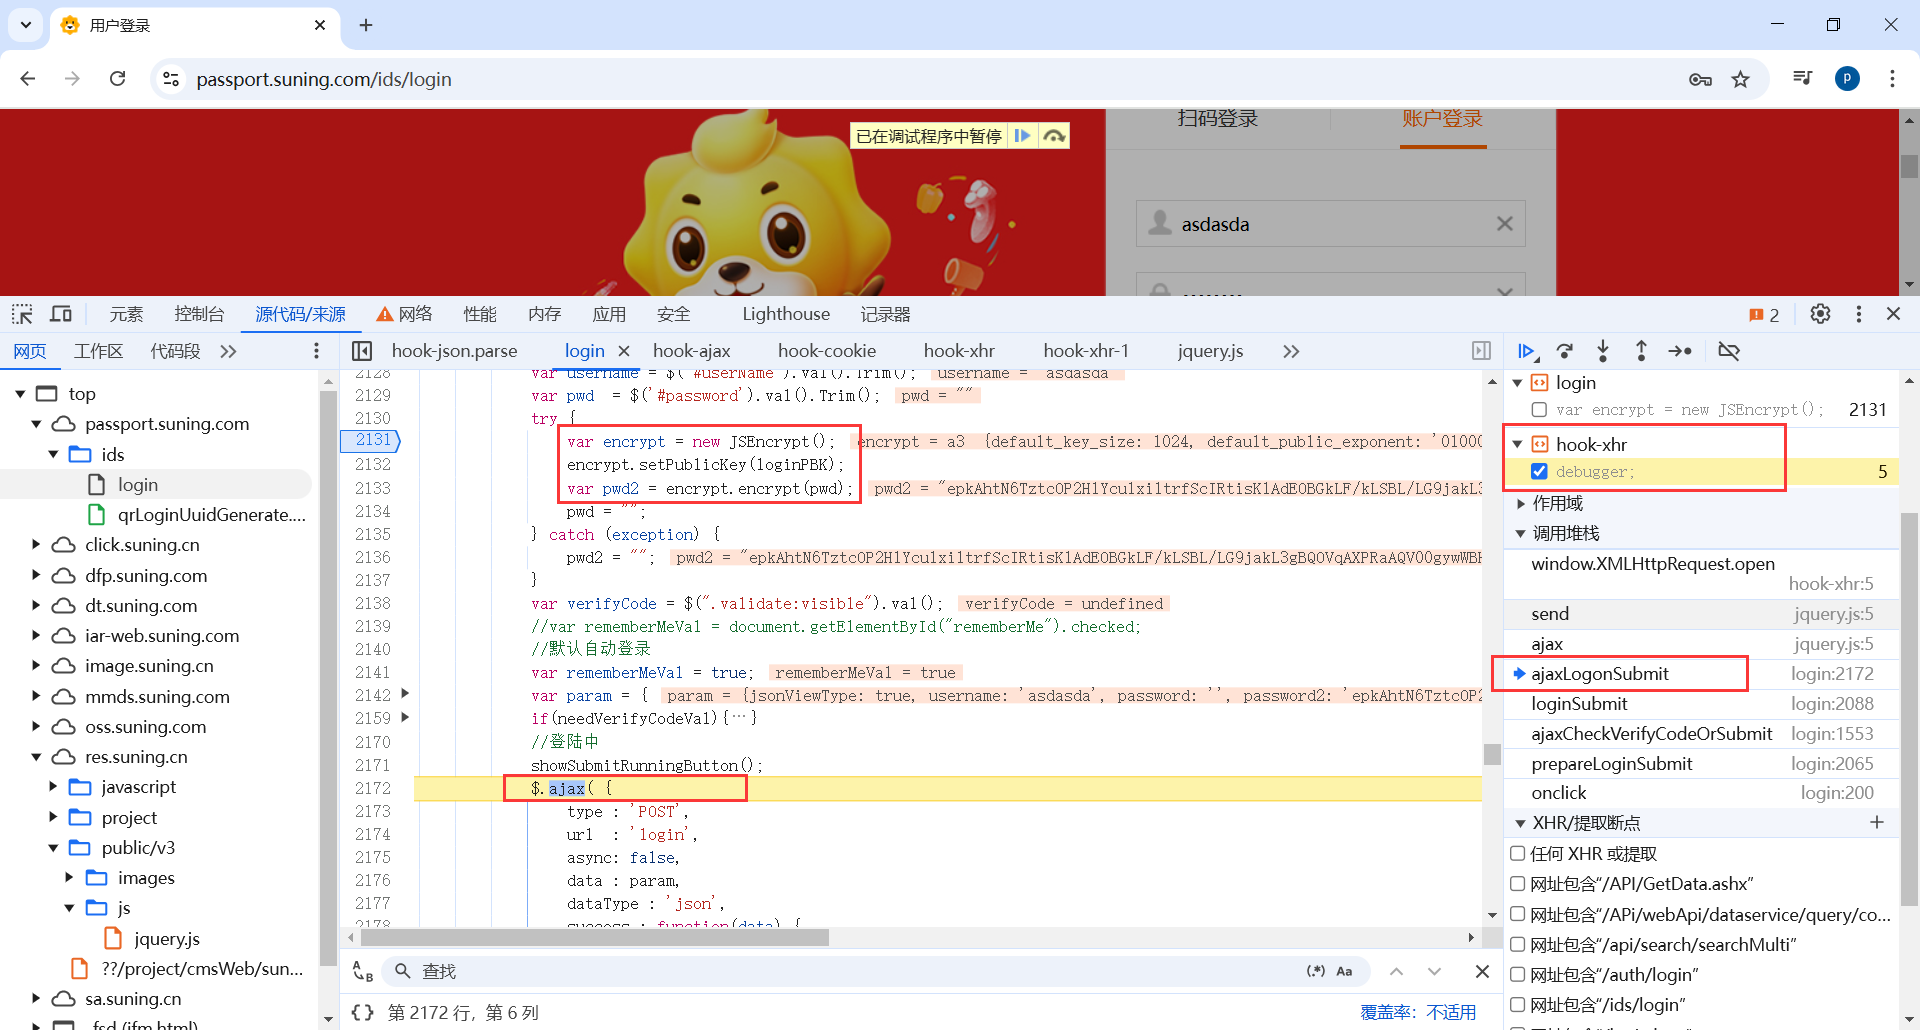Open jquery.js in the file tree

click(166, 939)
